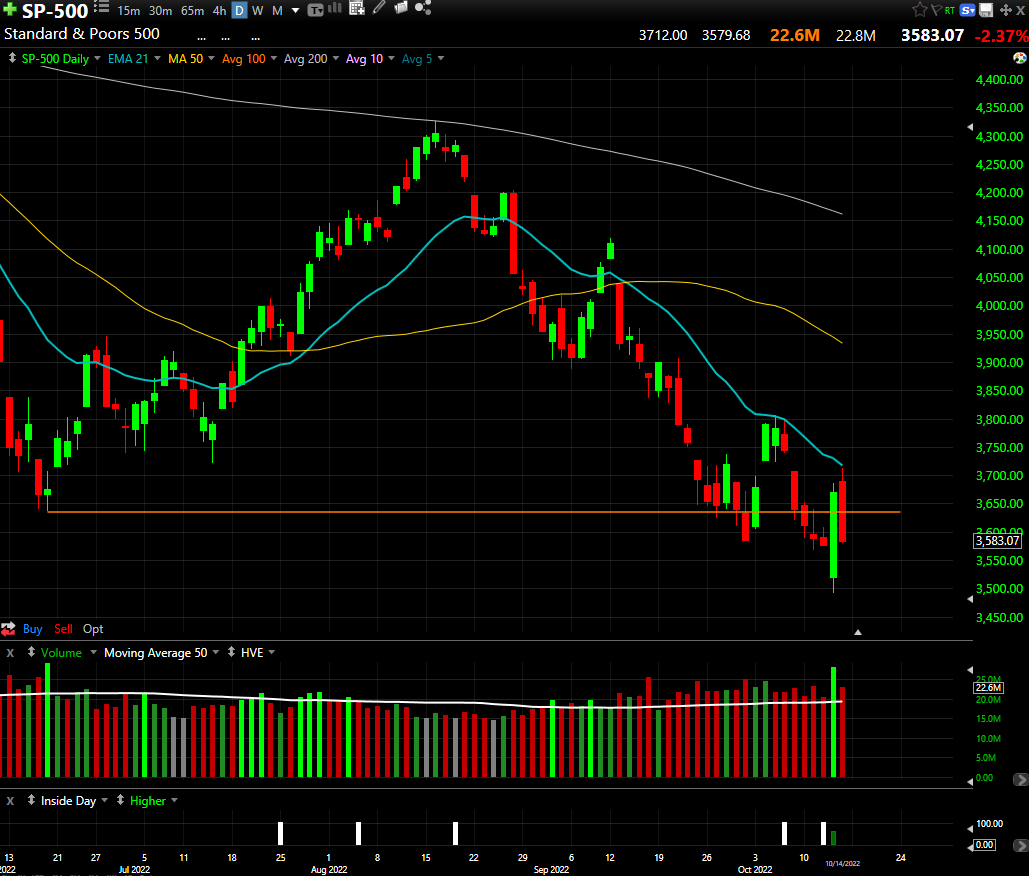
Task: Click the Buy button
Action: [x=32, y=629]
